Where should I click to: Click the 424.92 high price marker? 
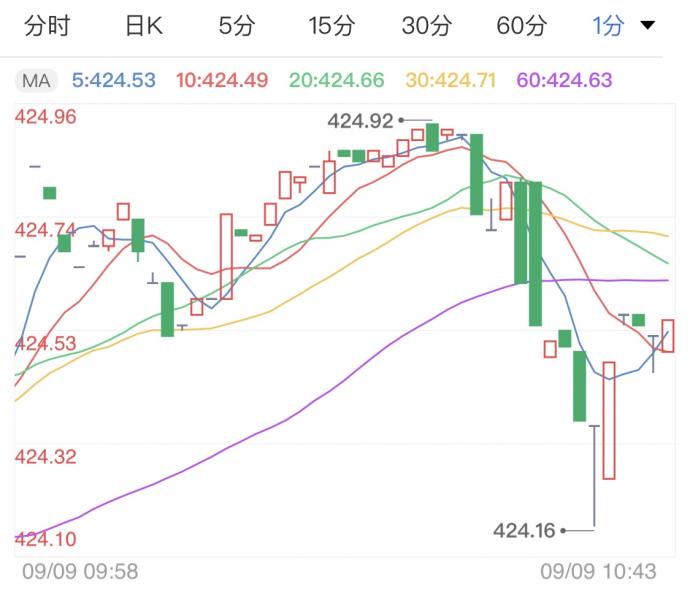360,121
